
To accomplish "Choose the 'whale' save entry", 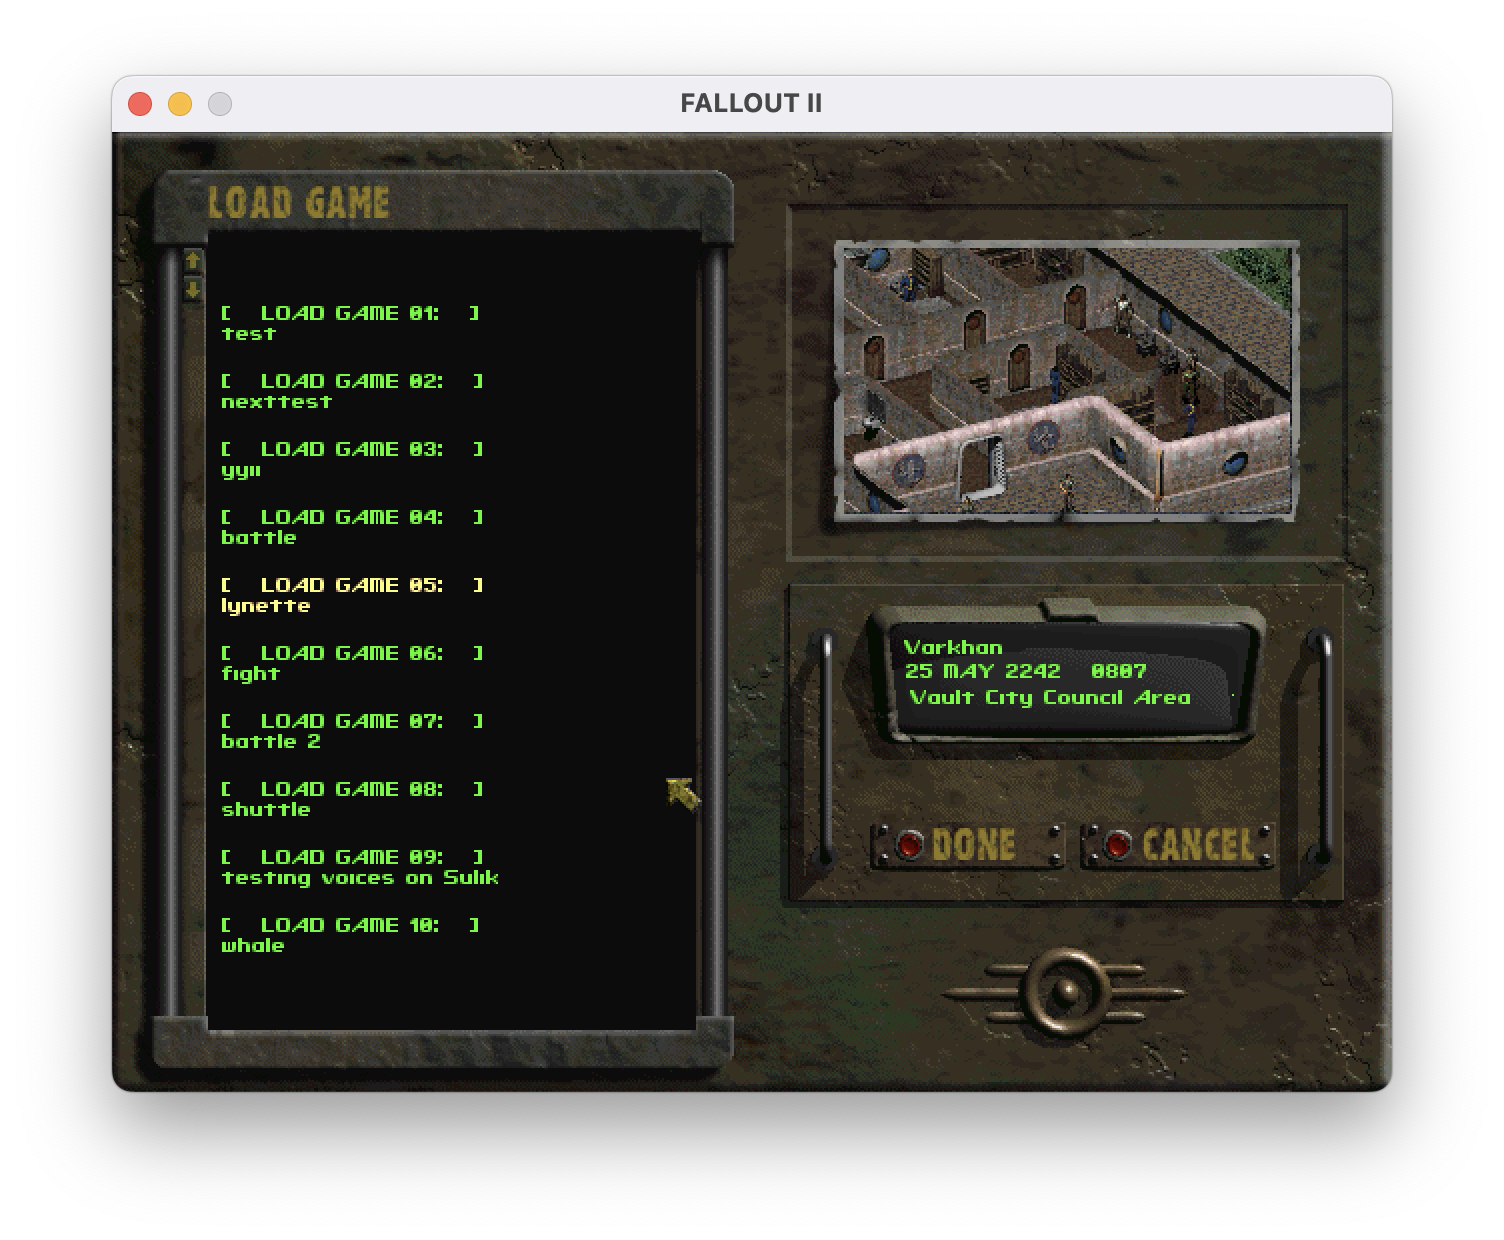I will [x=253, y=946].
